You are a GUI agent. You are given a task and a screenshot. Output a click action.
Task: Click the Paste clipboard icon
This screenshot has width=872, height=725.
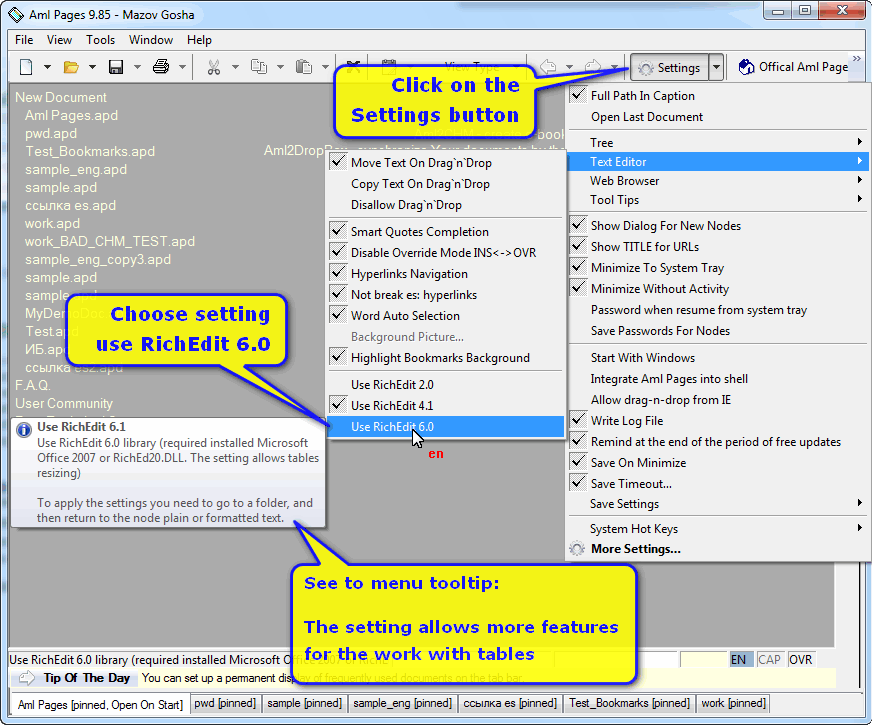[x=304, y=67]
